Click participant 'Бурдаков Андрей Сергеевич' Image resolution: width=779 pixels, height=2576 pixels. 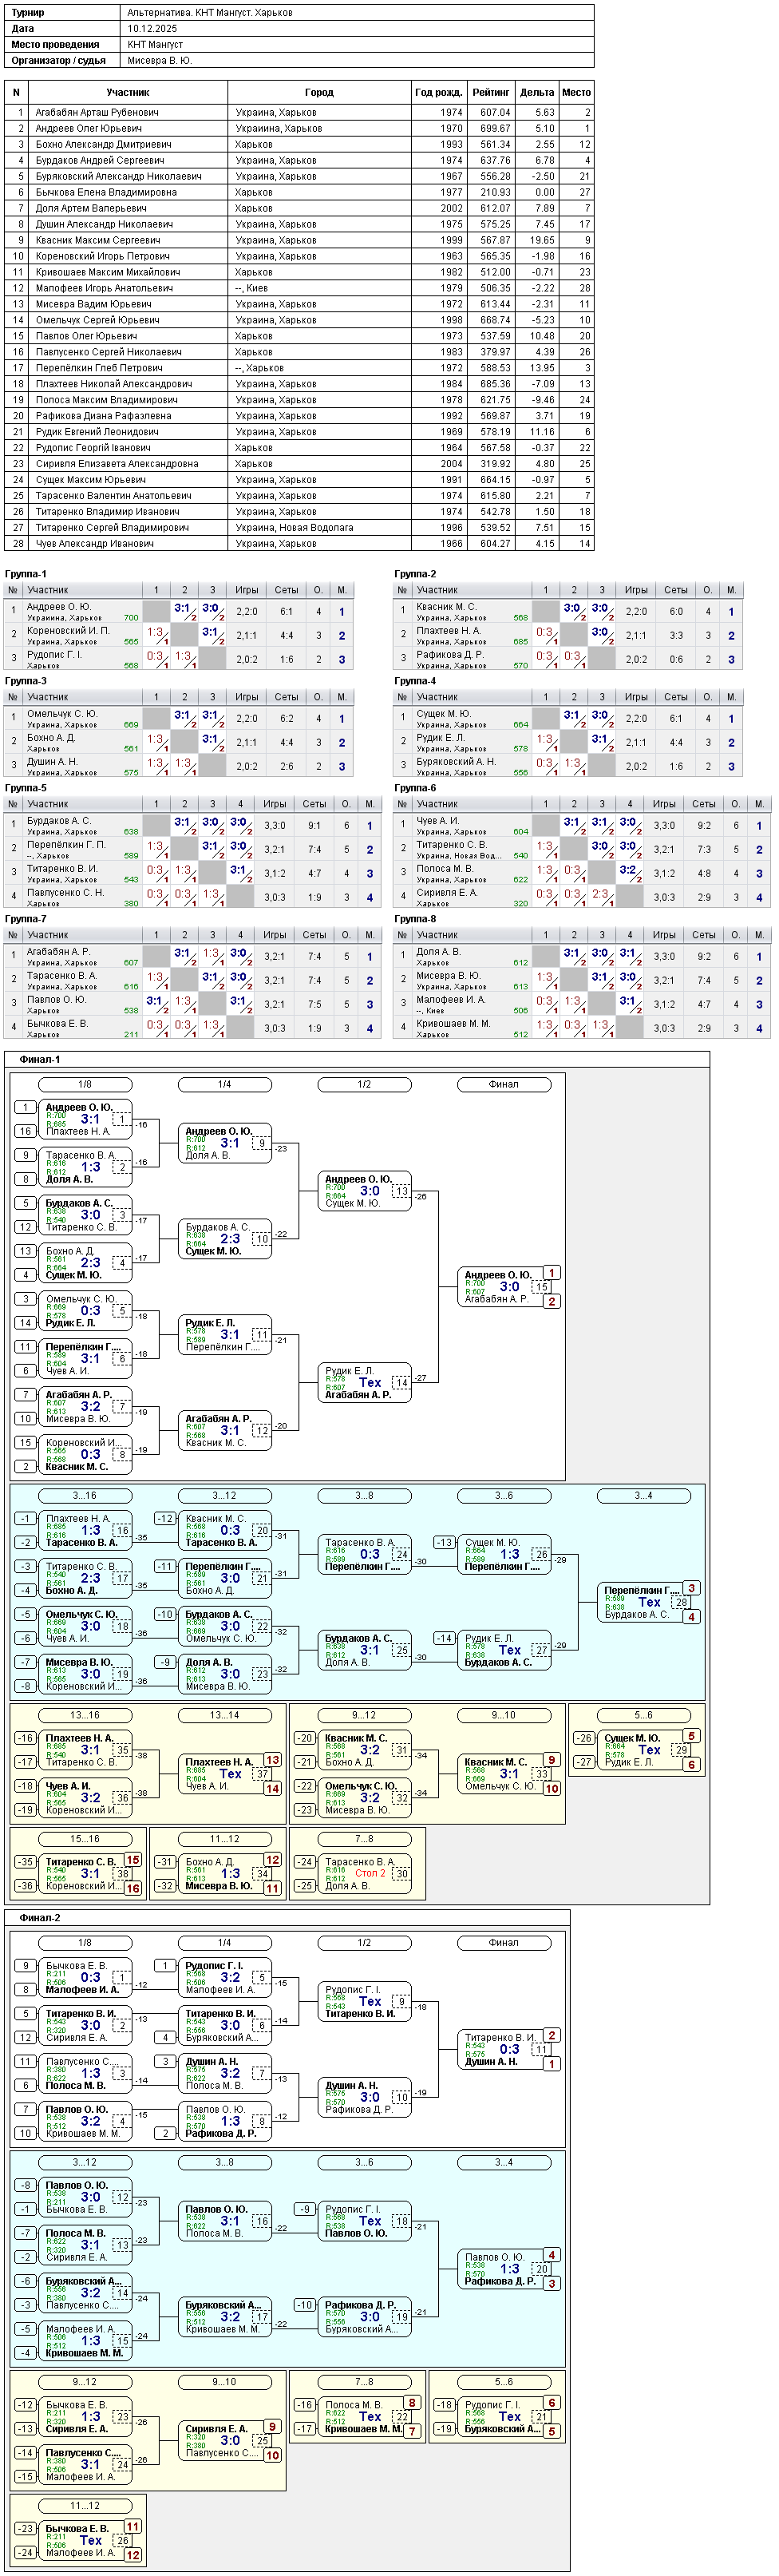100,161
